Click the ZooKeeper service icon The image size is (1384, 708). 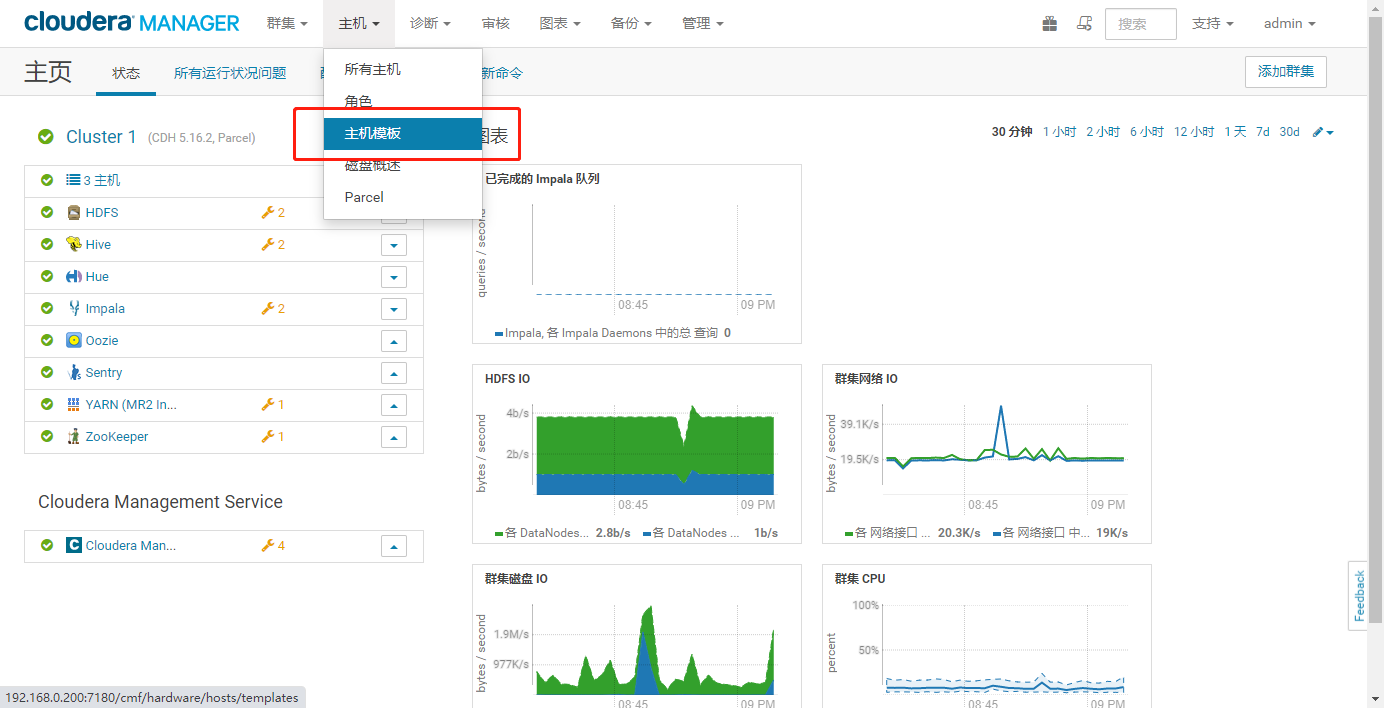pos(74,436)
